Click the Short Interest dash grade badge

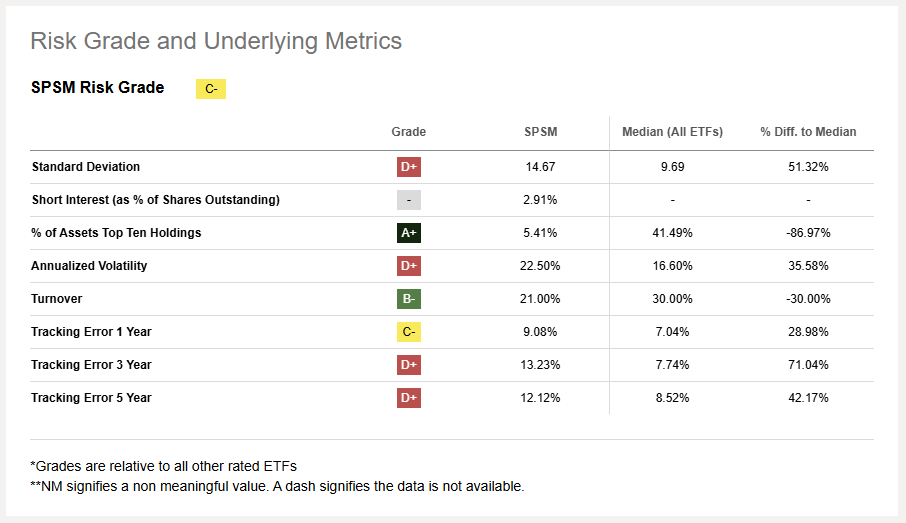(x=408, y=200)
